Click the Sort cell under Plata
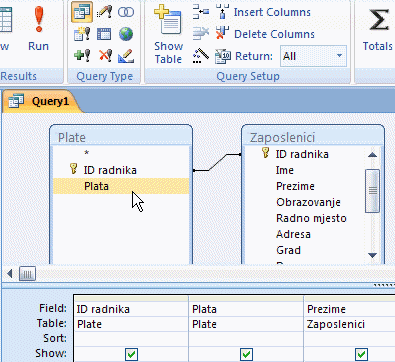 246,339
